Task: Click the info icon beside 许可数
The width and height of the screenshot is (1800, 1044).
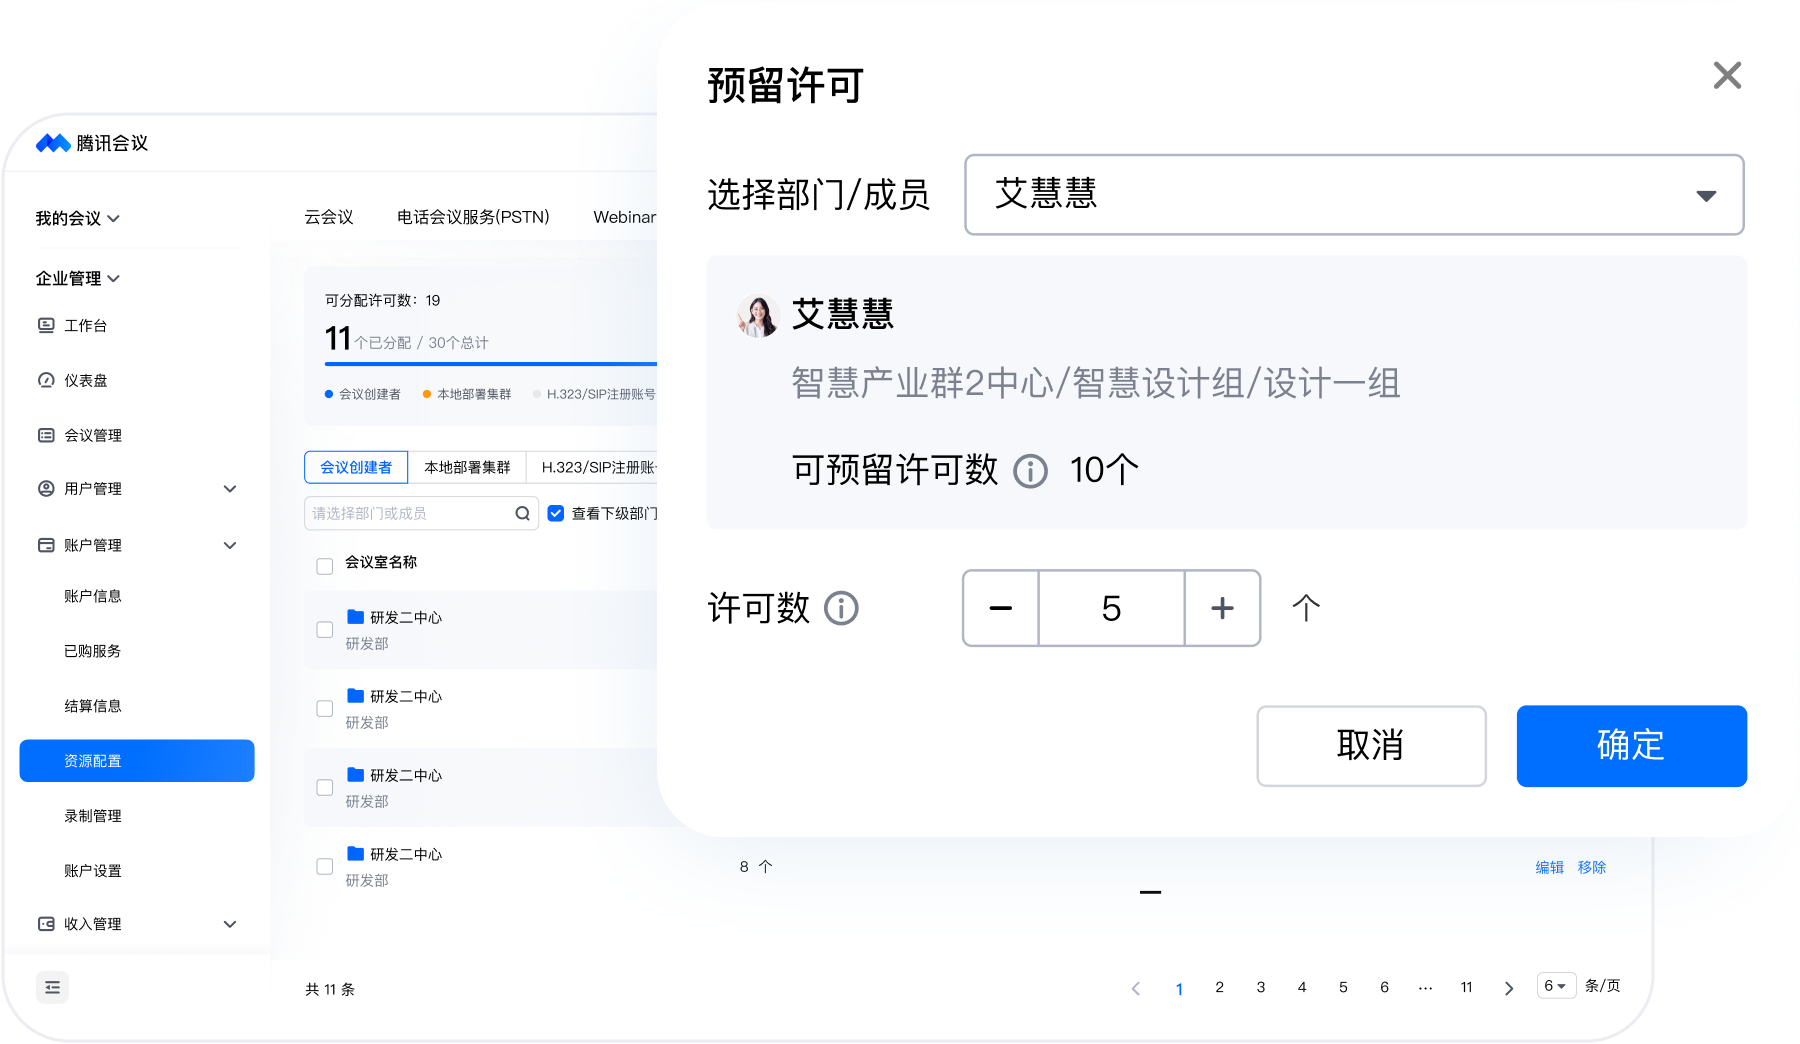Action: tap(841, 608)
